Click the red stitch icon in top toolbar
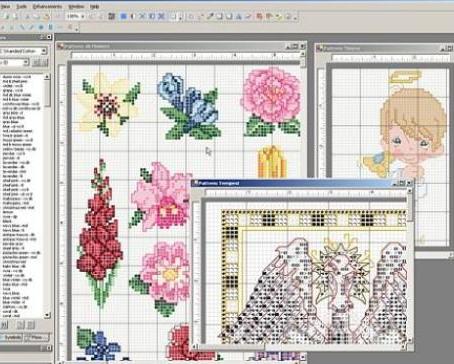The height and width of the screenshot is (364, 454). point(259,16)
